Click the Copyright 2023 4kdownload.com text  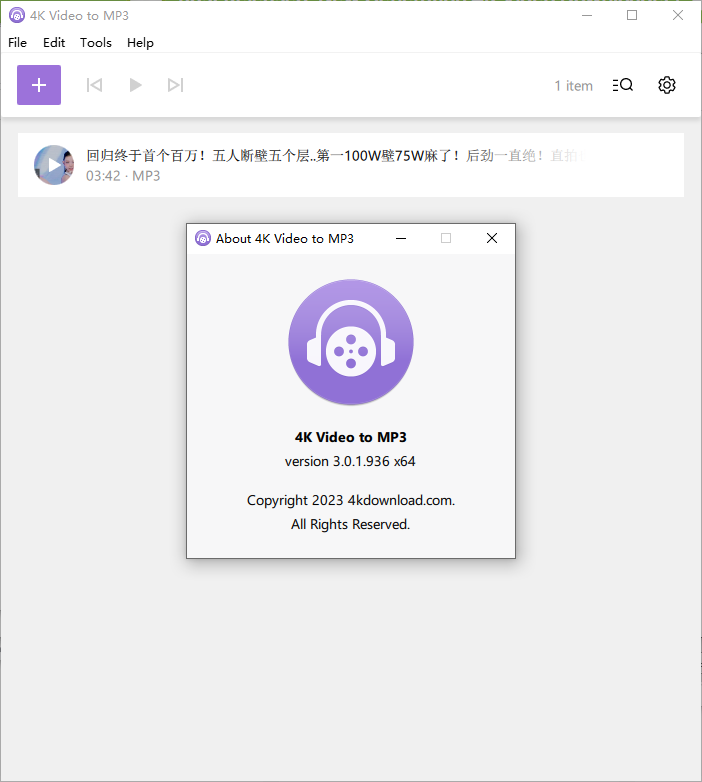351,500
